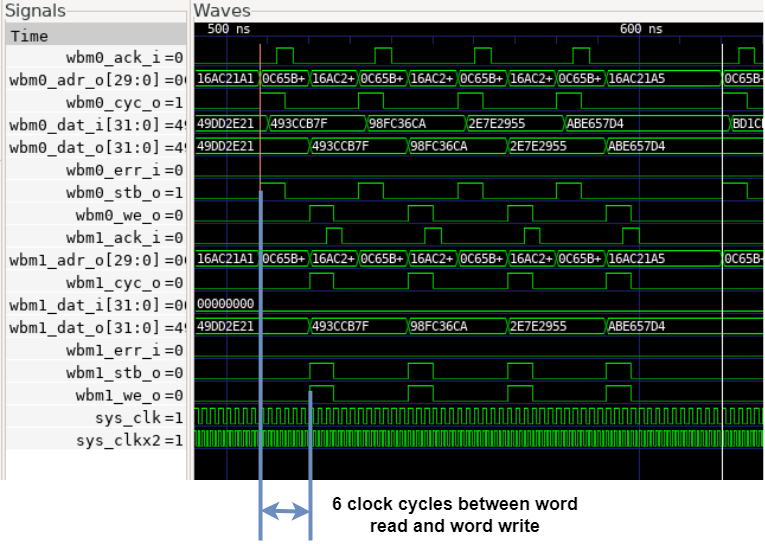765x544 pixels.
Task: Click the 500 ns time label
Action: click(x=228, y=29)
